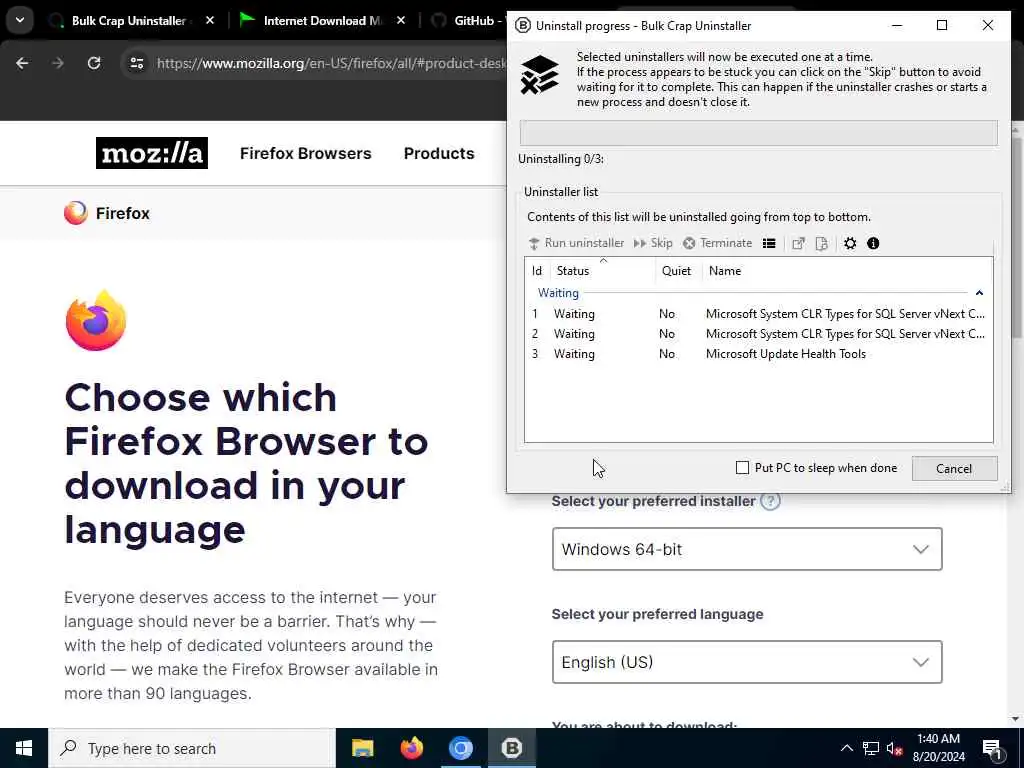The image size is (1024, 768).
Task: Click the Terminate toolbar button
Action: click(x=718, y=243)
